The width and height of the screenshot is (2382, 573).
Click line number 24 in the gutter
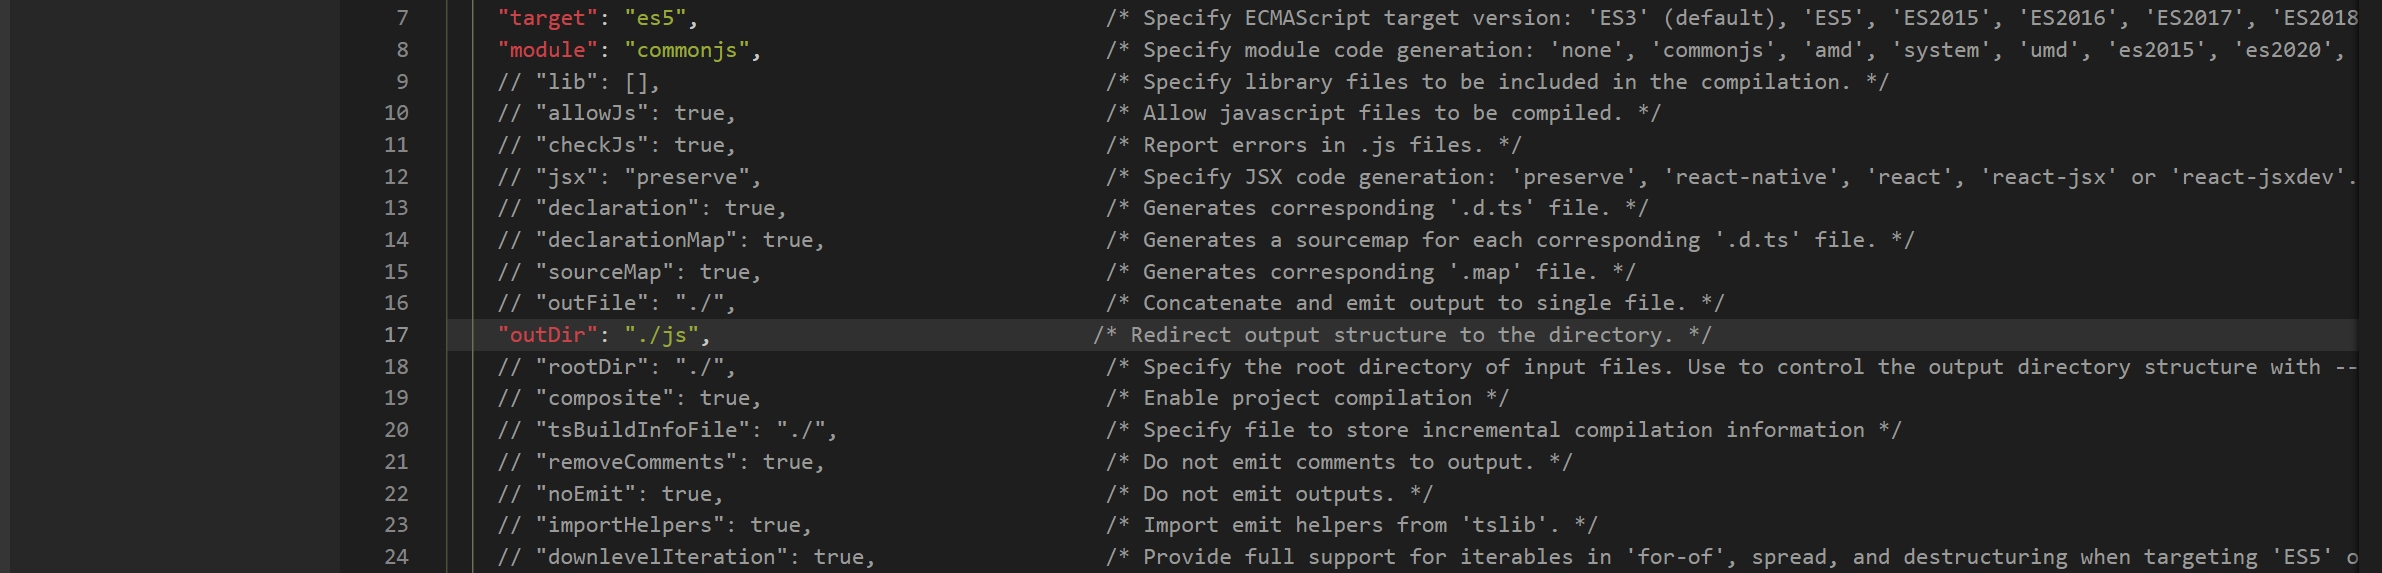pos(396,557)
